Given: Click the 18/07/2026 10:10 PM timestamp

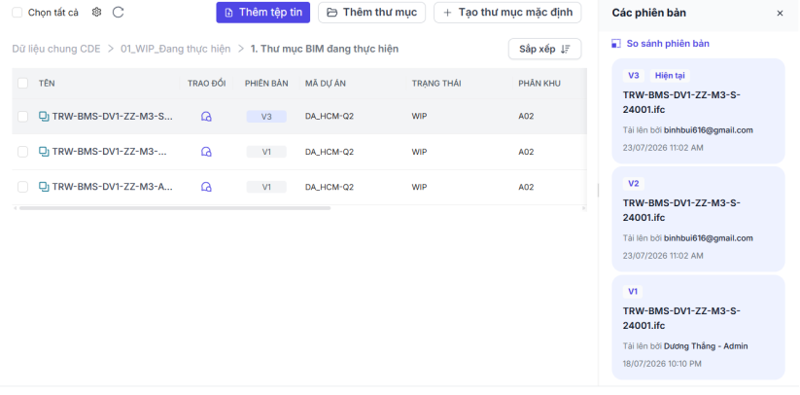Looking at the screenshot, I should [x=662, y=364].
